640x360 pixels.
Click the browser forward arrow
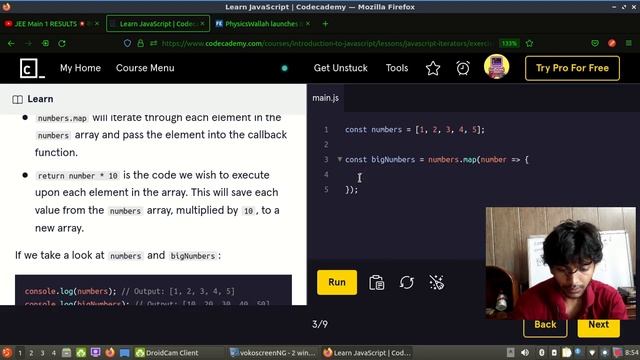coord(28,43)
